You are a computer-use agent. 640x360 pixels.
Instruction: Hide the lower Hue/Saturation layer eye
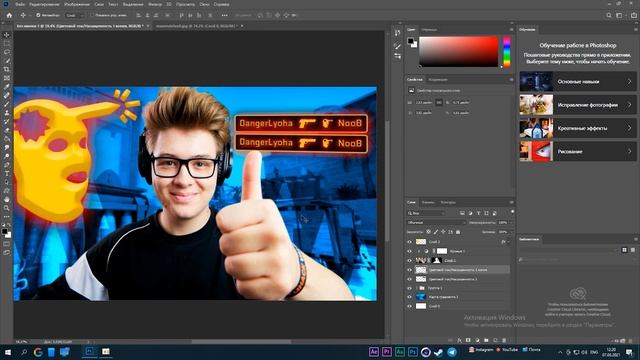409,279
